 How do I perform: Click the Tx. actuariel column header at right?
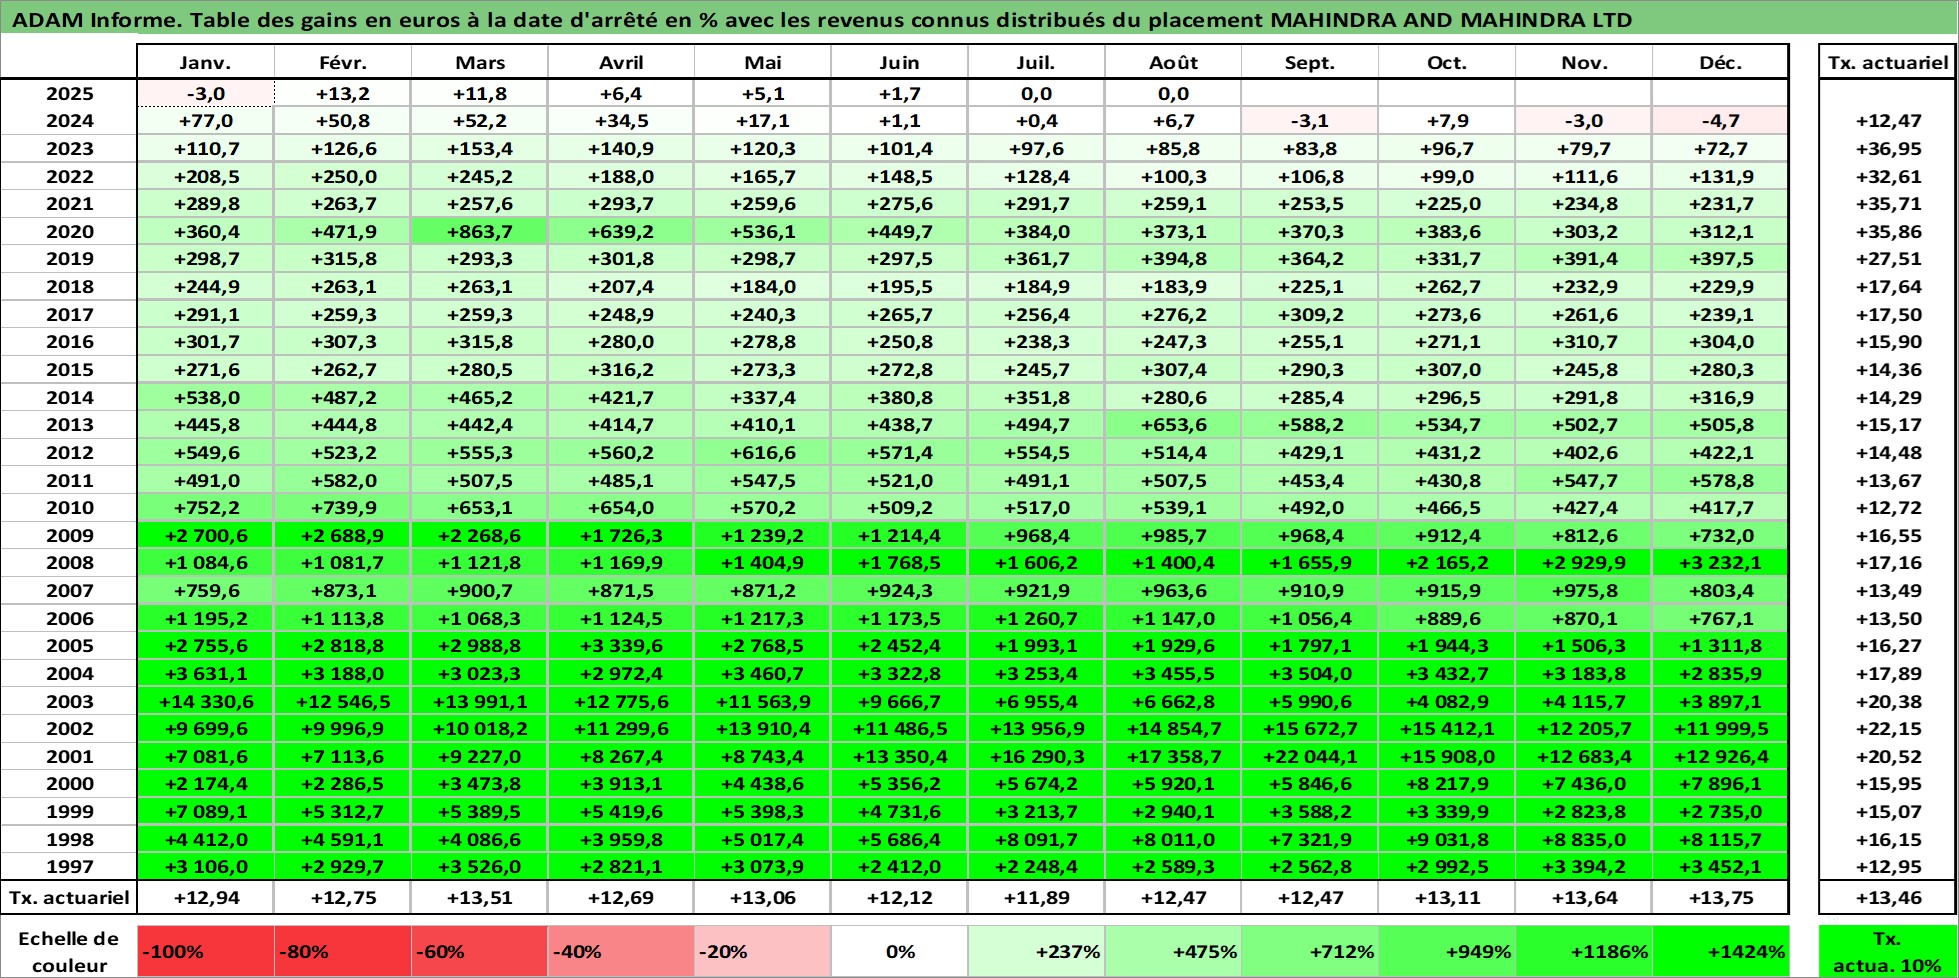coord(1888,62)
